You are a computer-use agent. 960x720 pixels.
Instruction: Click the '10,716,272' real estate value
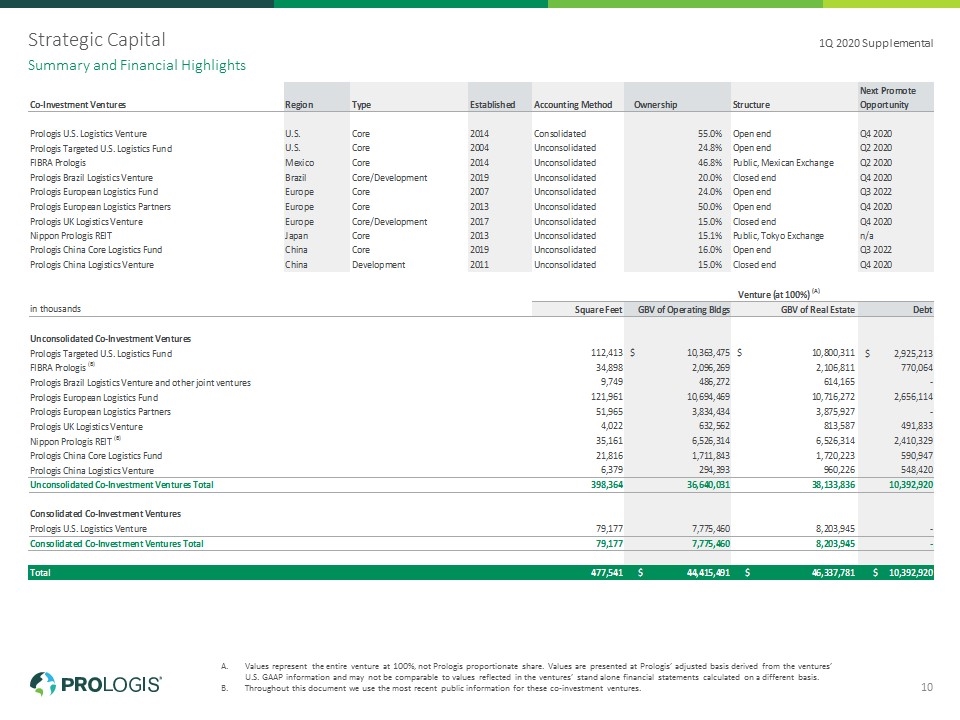pyautogui.click(x=833, y=397)
